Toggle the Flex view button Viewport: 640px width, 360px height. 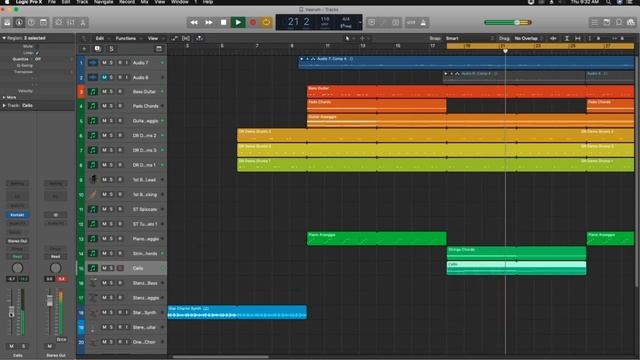[x=186, y=38]
